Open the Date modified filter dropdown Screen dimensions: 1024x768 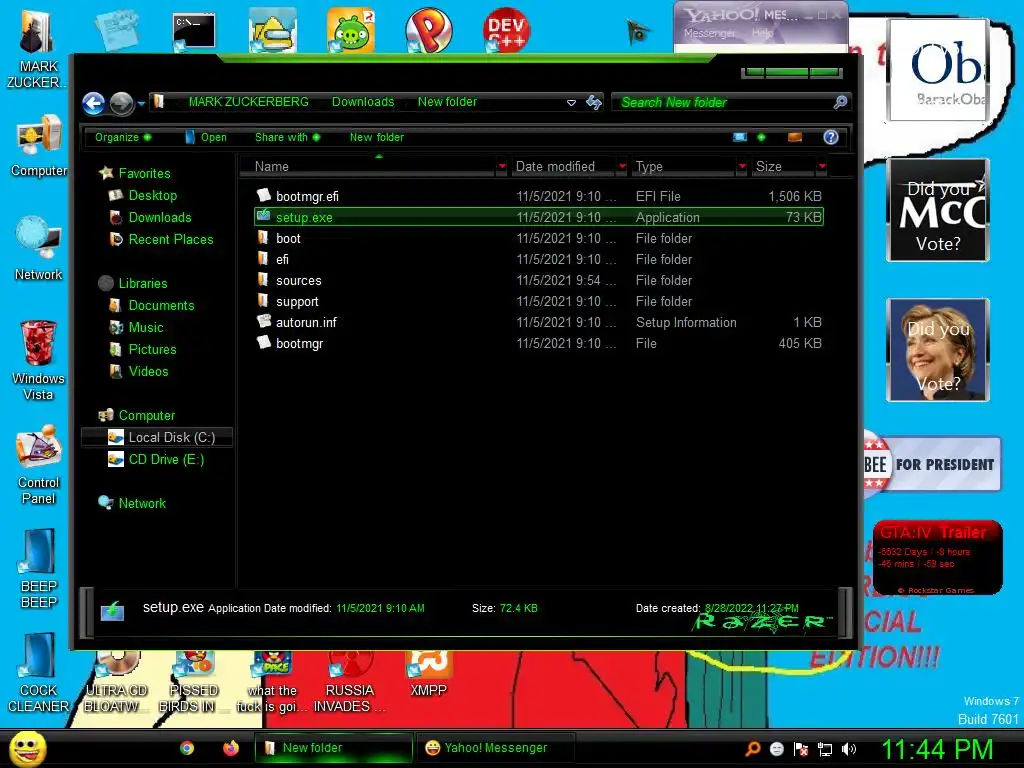point(622,167)
